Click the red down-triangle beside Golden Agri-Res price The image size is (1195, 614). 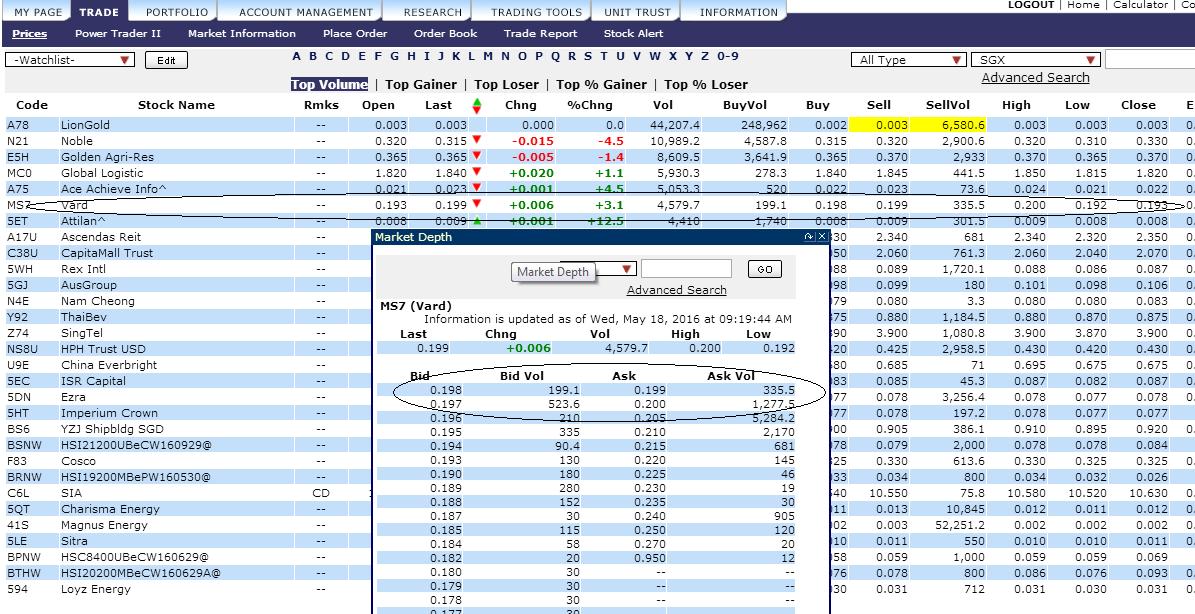pos(476,158)
